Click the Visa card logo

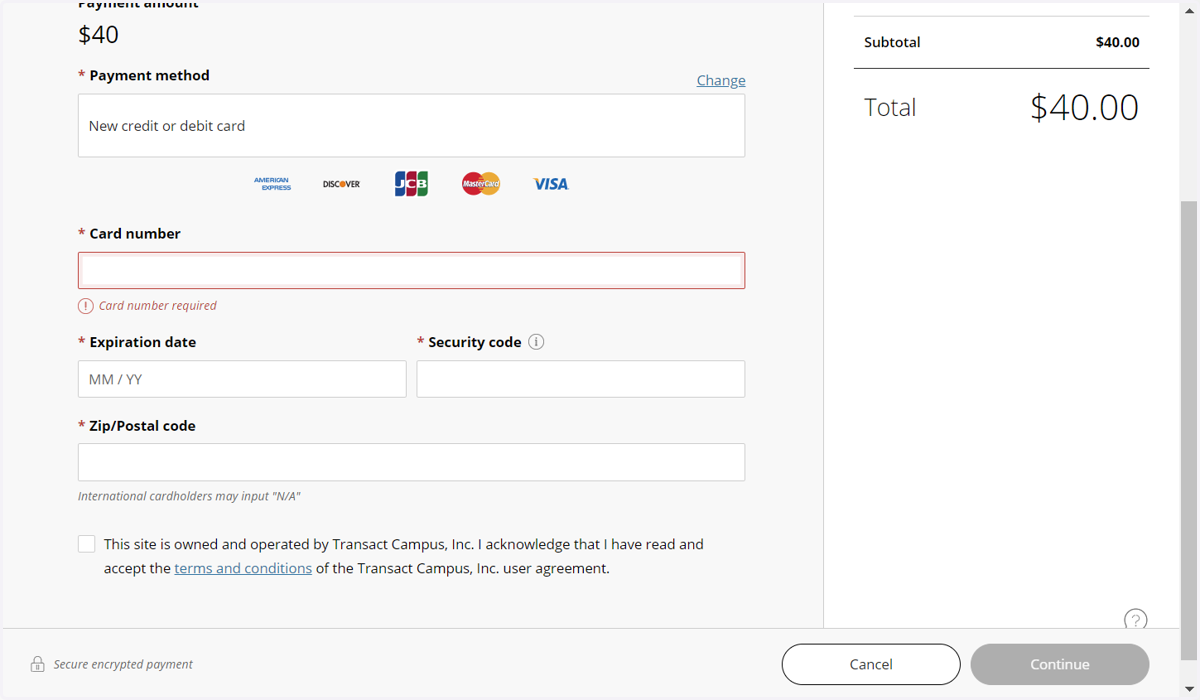tap(550, 184)
